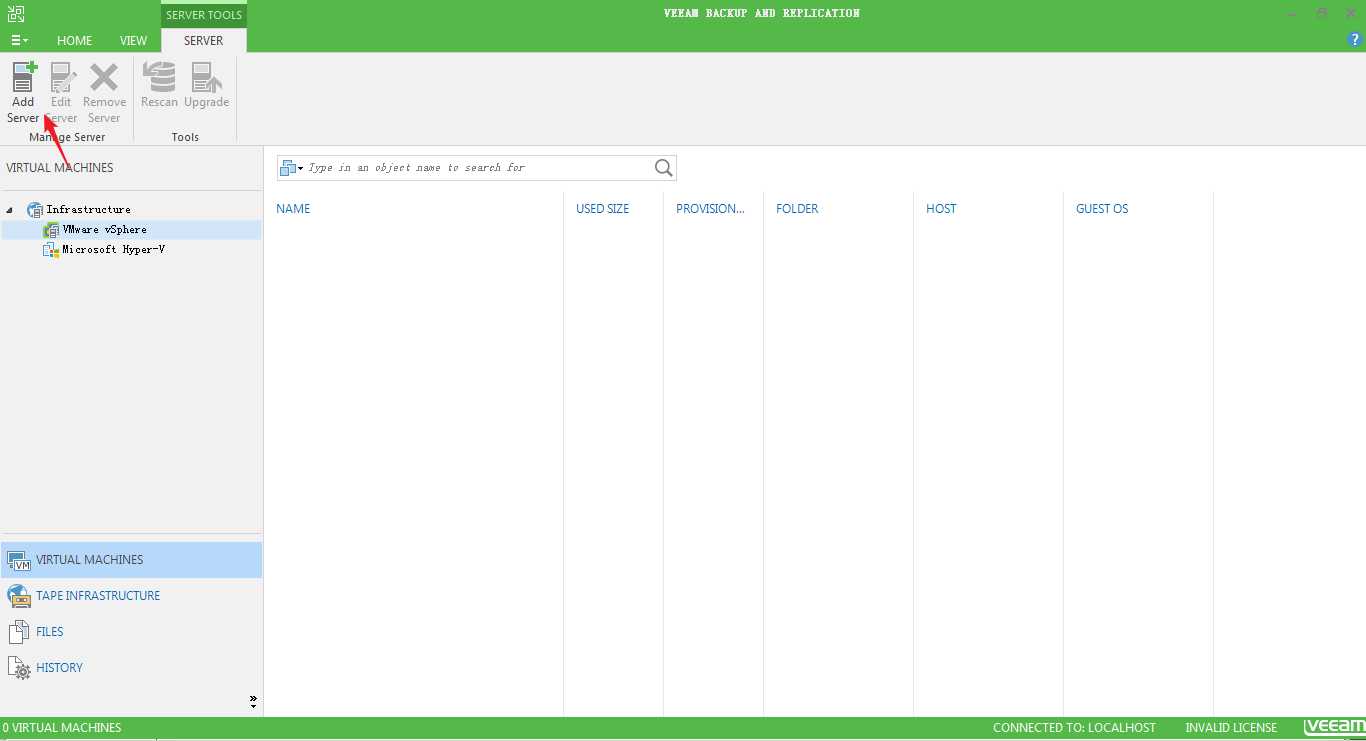
Task: Click INVALID LICENSE in the status bar
Action: tap(1231, 728)
